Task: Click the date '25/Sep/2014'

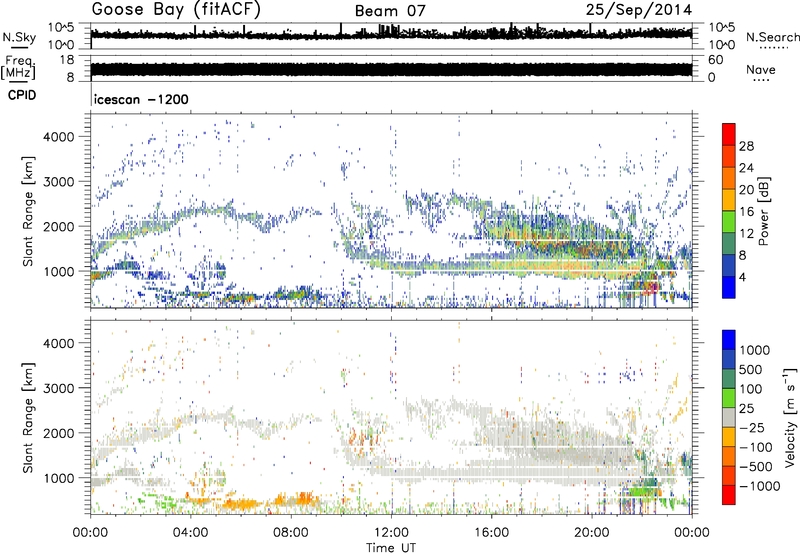Action: click(x=639, y=10)
